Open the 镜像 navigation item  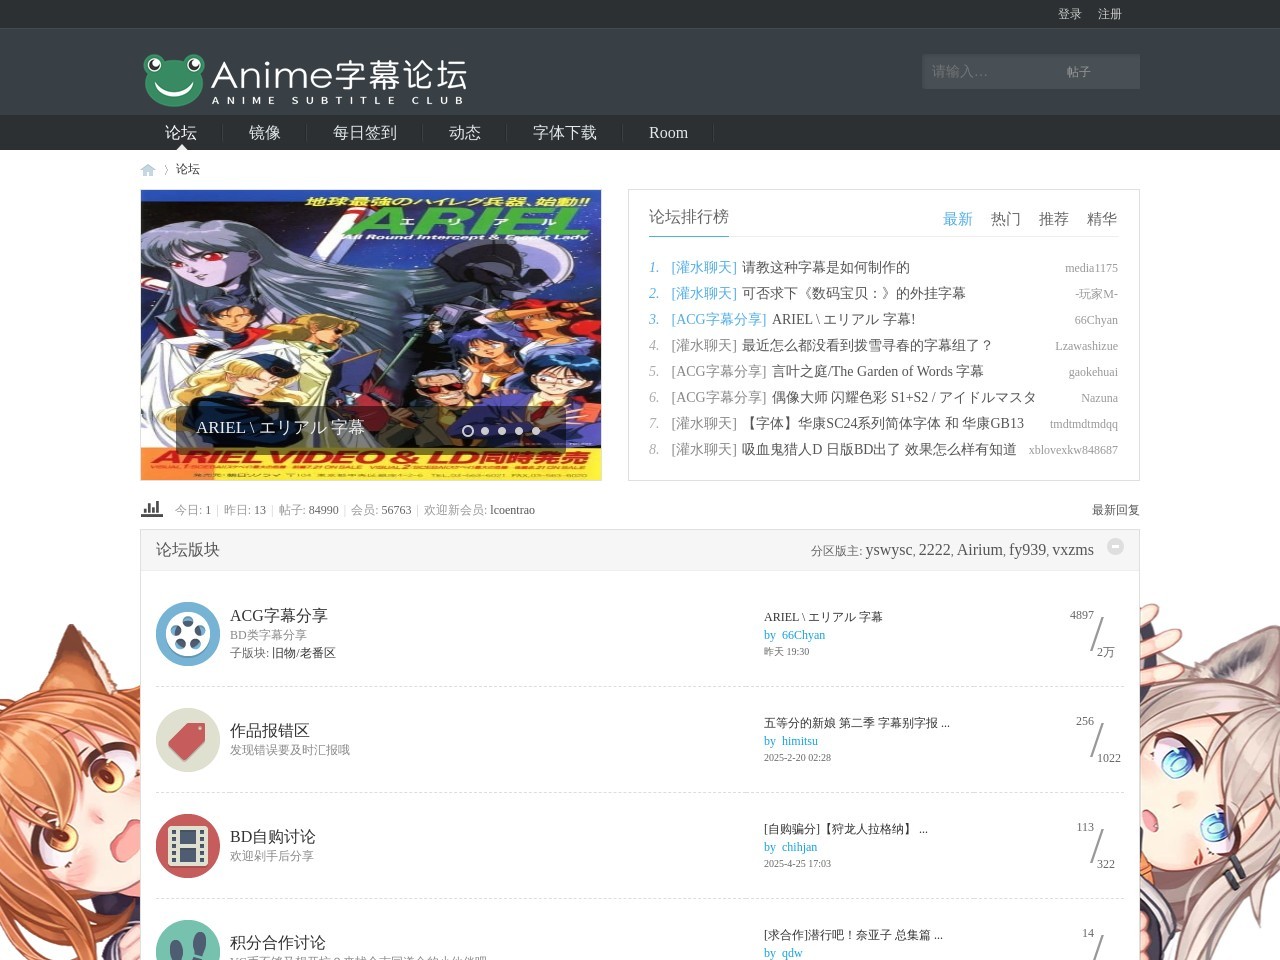(x=265, y=132)
